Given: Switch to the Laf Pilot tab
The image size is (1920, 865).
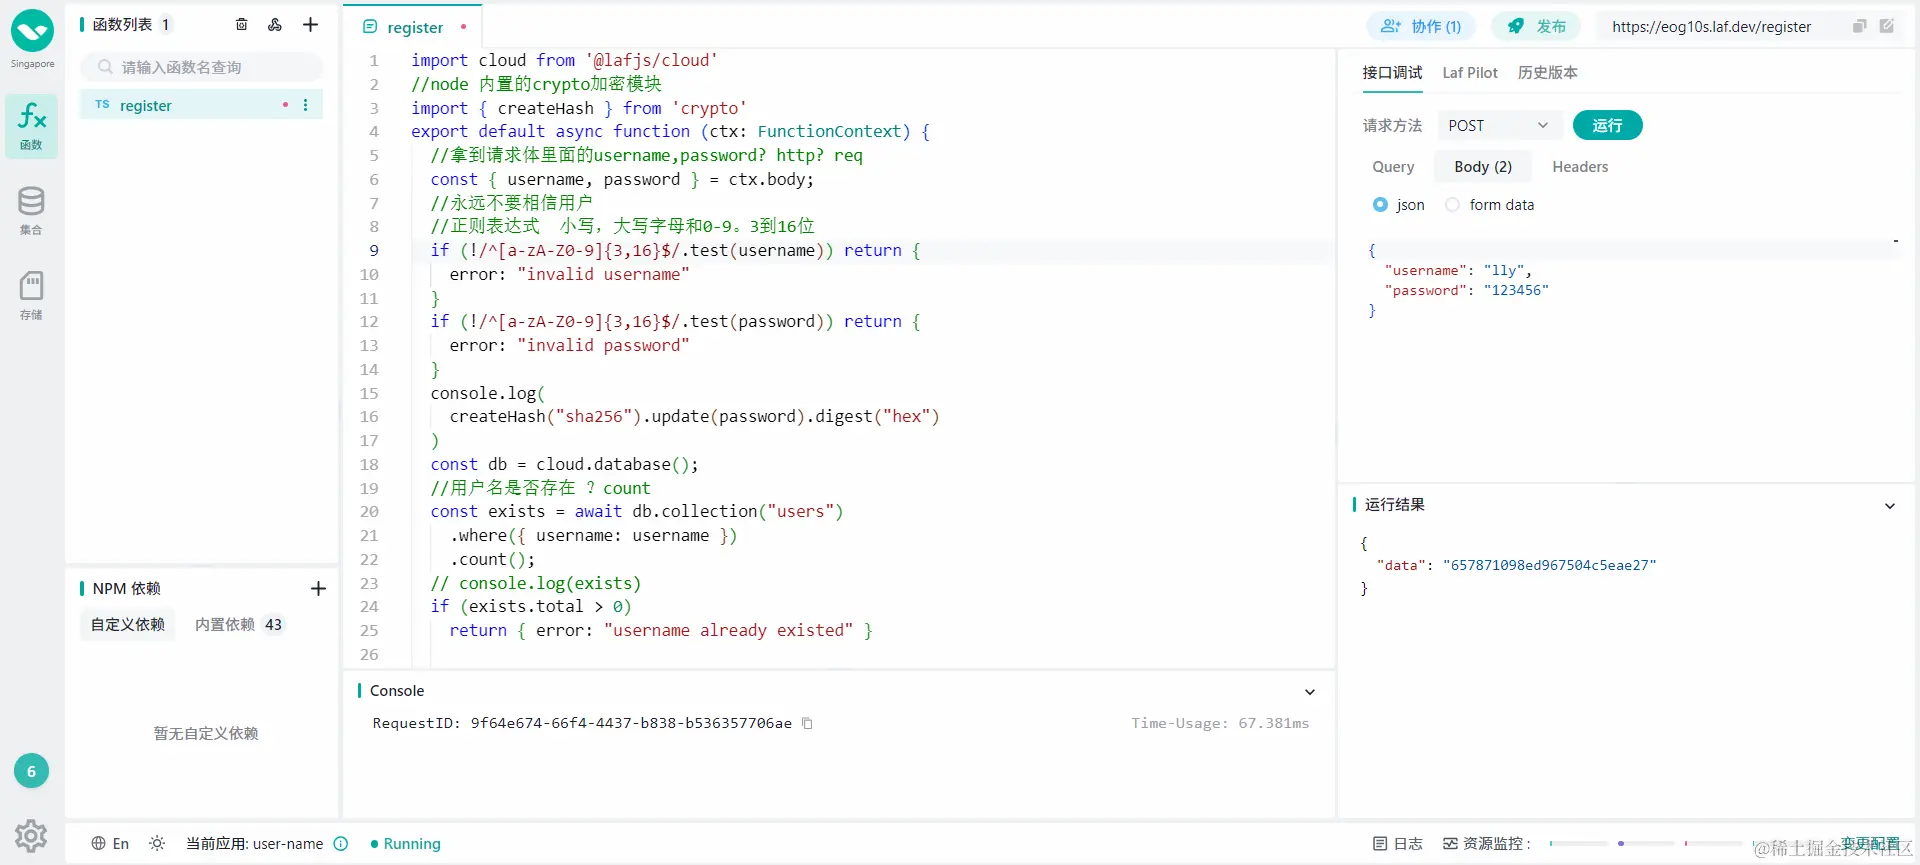Looking at the screenshot, I should click(1470, 72).
